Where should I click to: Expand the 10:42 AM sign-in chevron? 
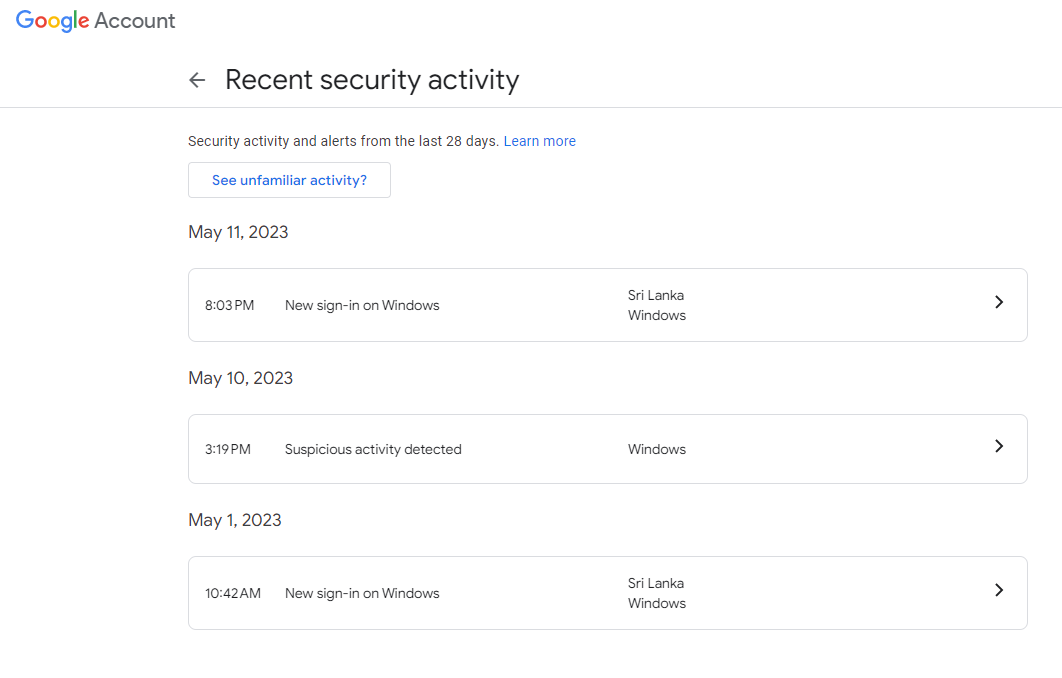coord(999,590)
